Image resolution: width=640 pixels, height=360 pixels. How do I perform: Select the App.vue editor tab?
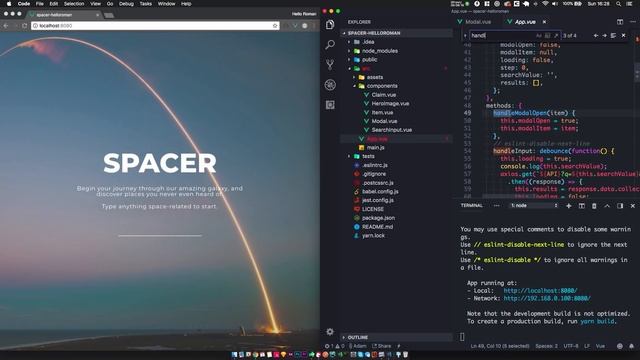point(525,22)
